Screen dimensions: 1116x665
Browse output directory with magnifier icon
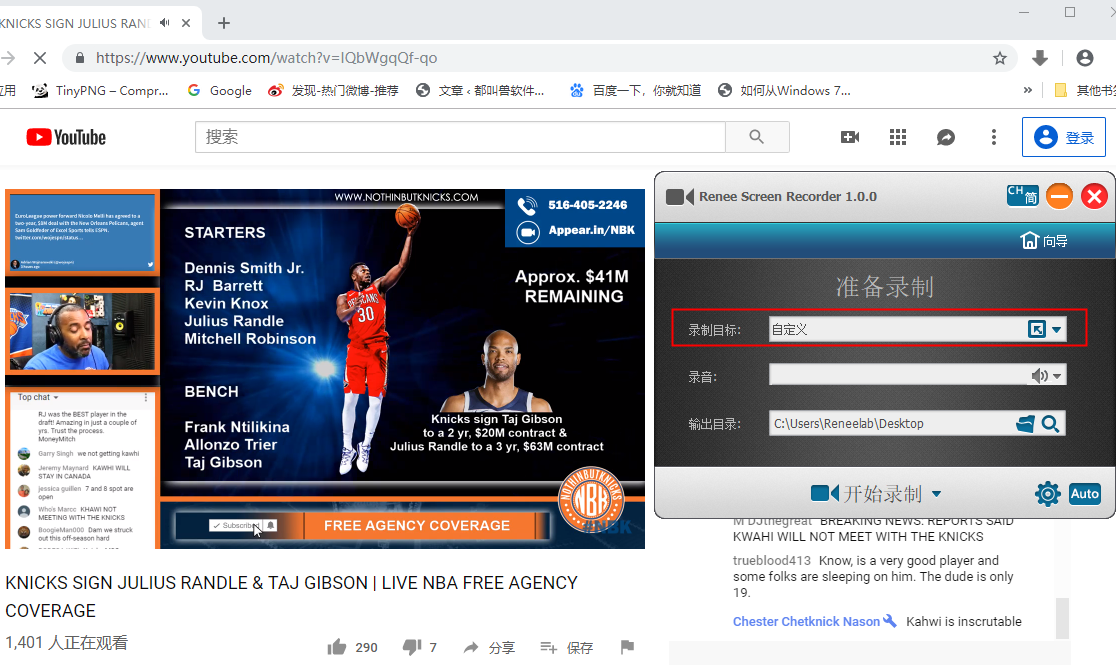pos(1051,424)
